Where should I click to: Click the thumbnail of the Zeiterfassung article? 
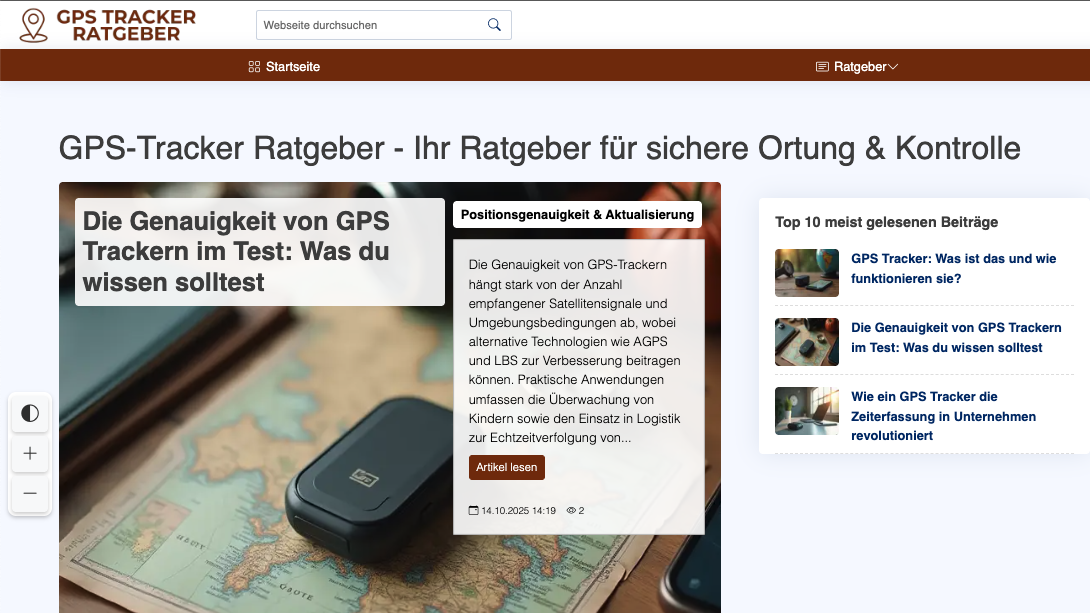[x=806, y=410]
